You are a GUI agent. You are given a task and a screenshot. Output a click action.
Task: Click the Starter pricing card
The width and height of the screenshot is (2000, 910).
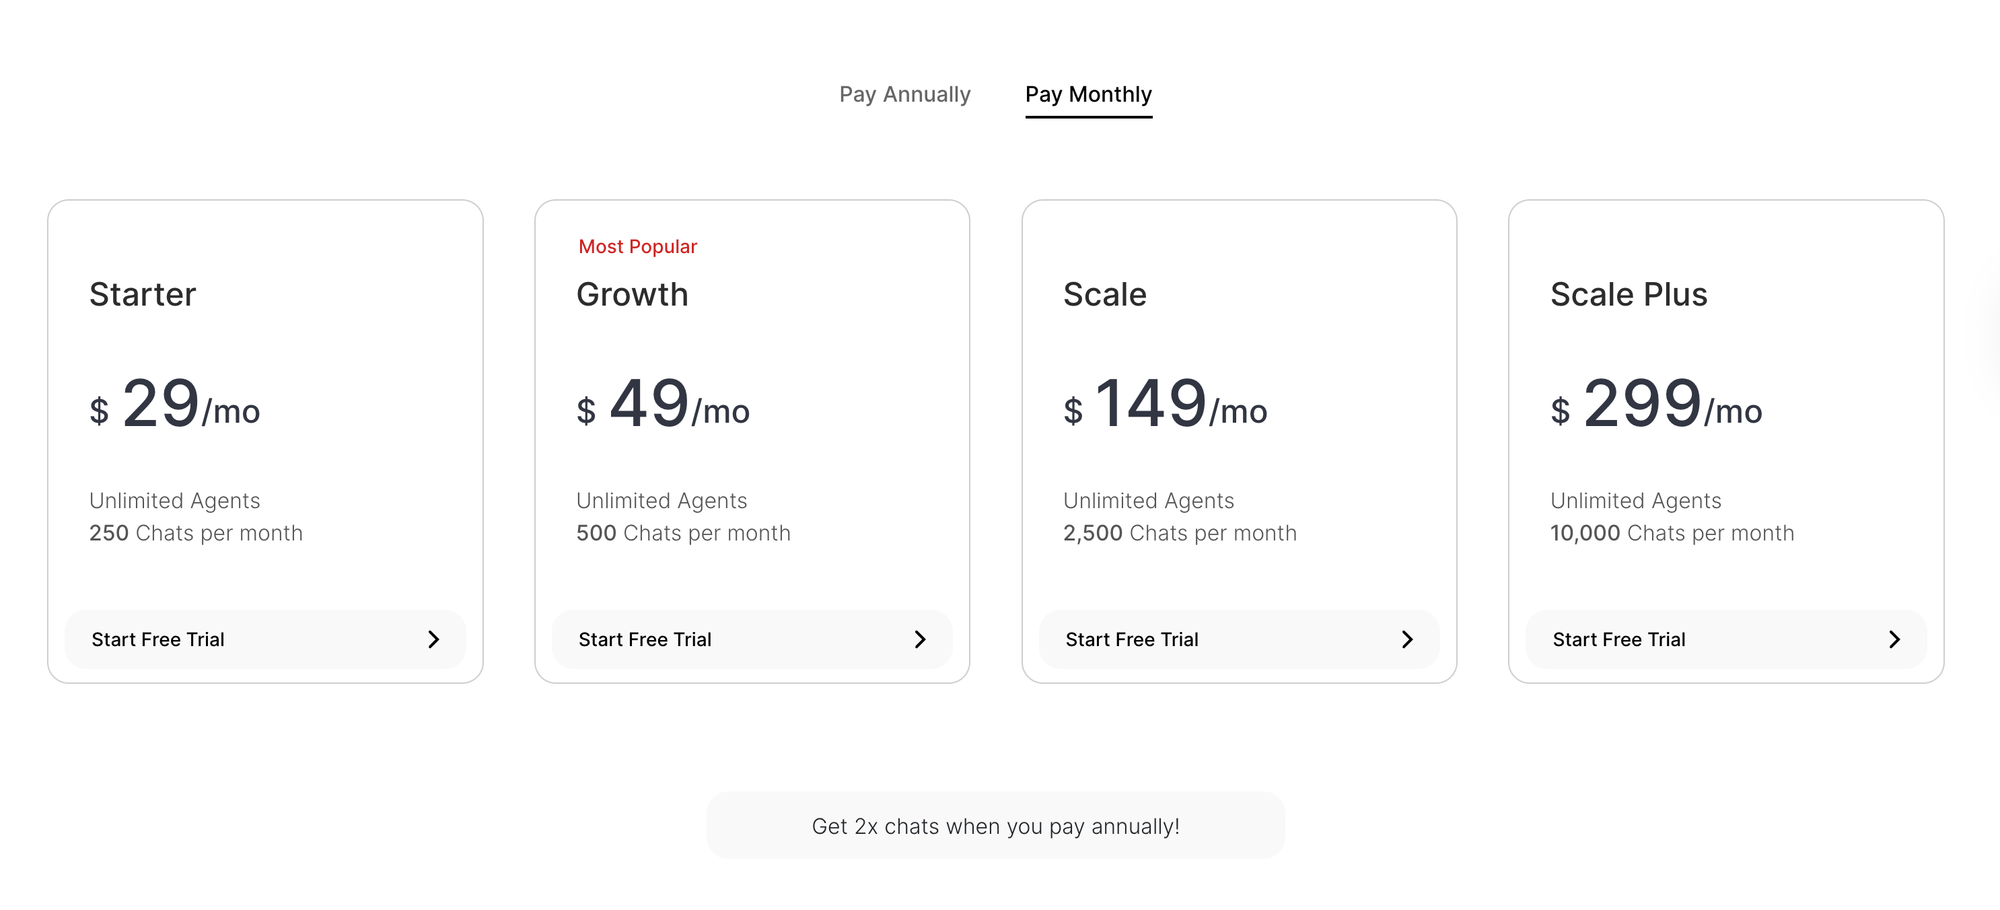point(264,440)
